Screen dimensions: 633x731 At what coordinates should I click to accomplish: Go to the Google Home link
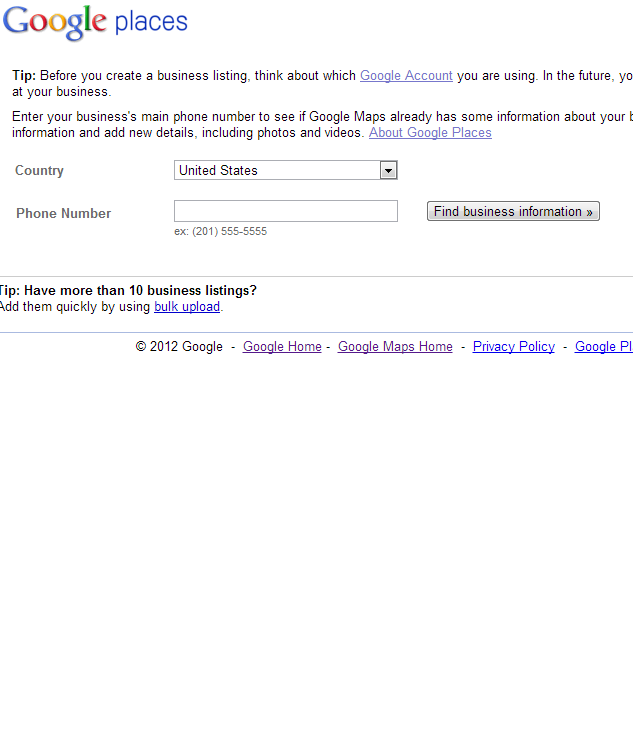pyautogui.click(x=282, y=346)
